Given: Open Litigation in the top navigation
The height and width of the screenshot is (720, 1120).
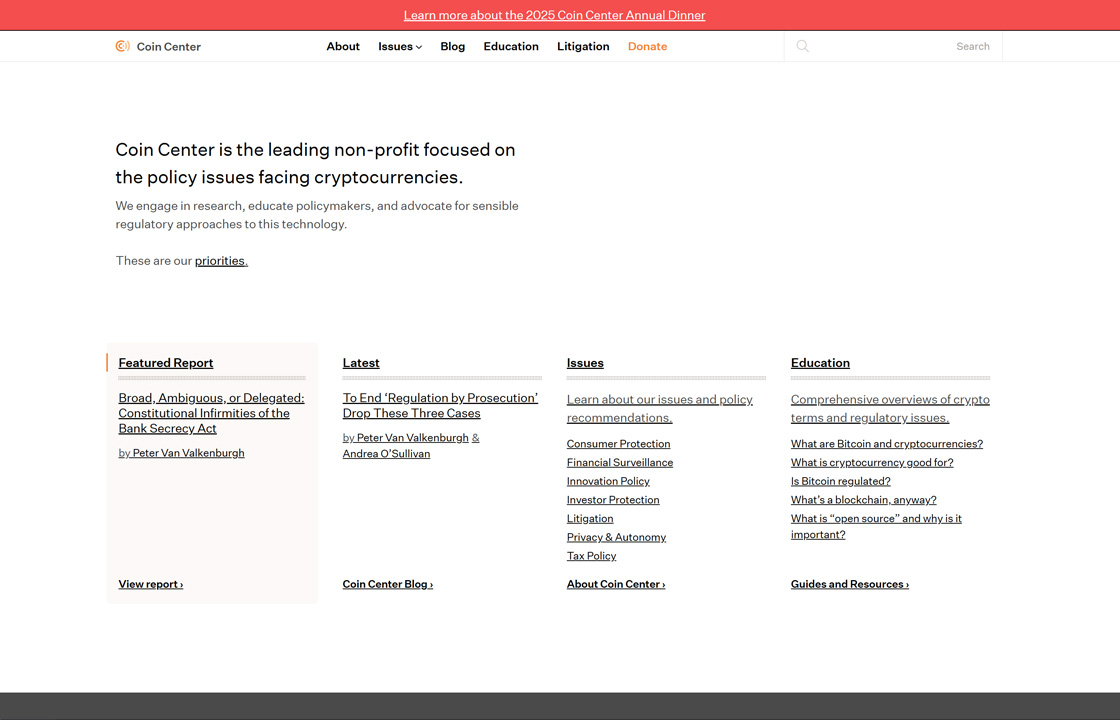Looking at the screenshot, I should point(583,46).
